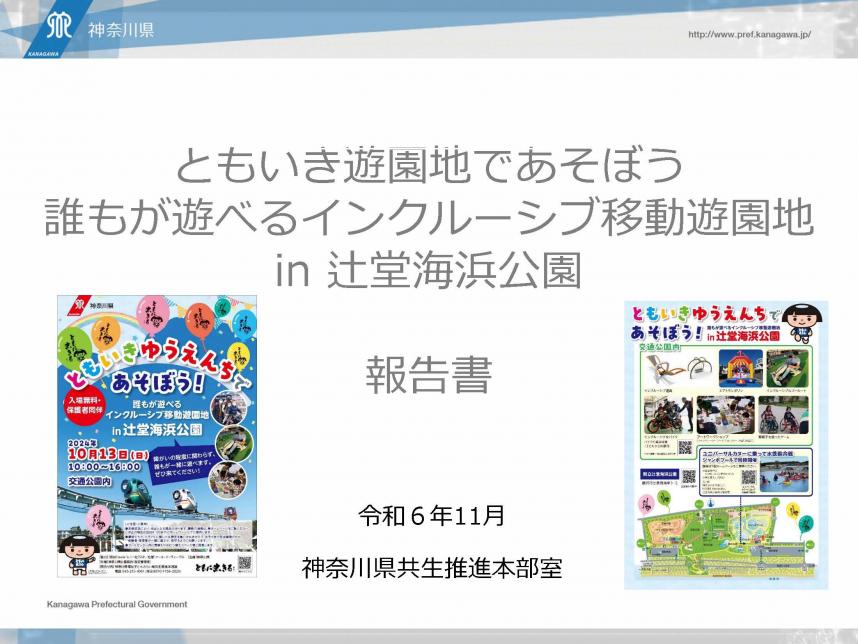Click the 10月13日 date on left poster

(107, 455)
